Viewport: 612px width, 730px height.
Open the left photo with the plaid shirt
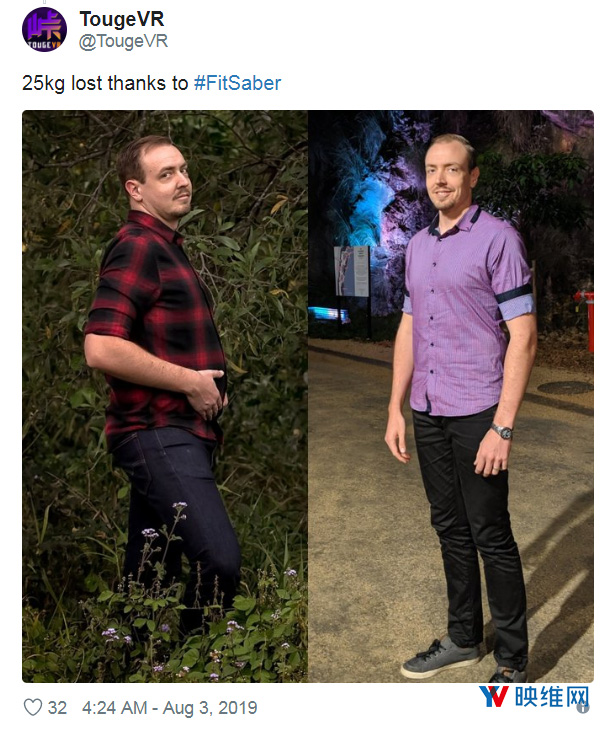[x=165, y=396]
